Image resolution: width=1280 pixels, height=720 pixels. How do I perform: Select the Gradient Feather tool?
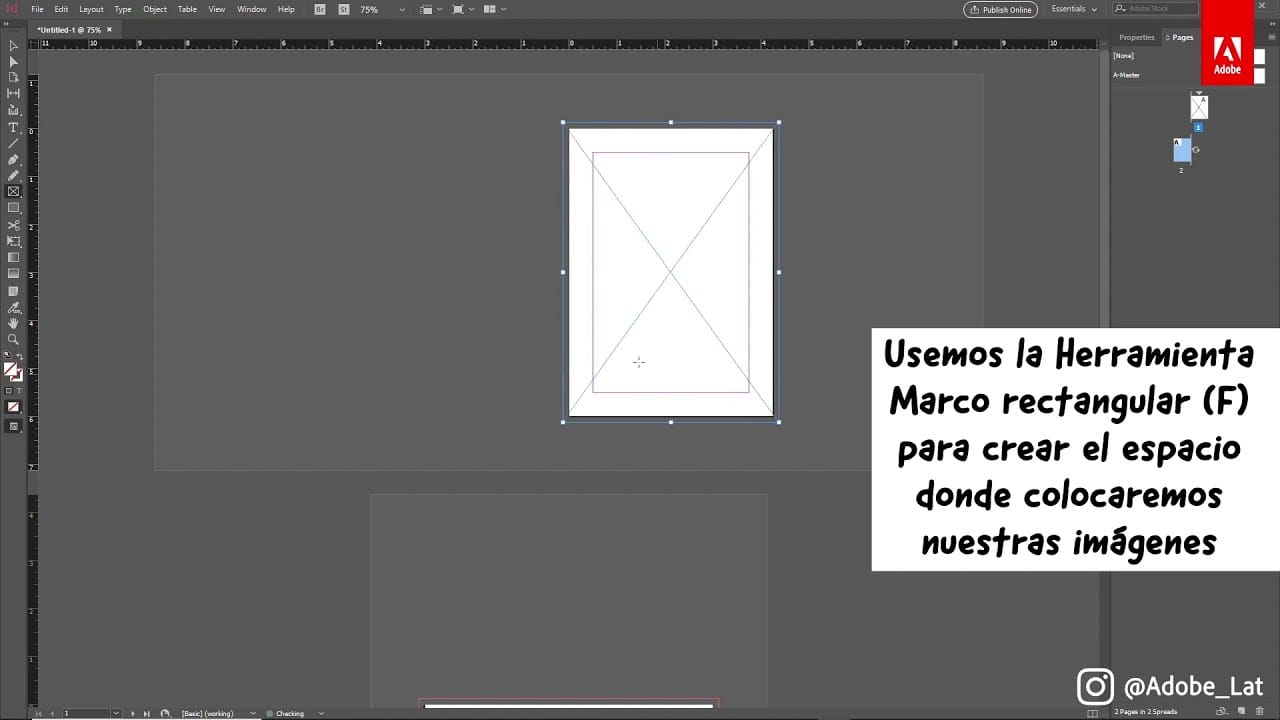pyautogui.click(x=13, y=273)
